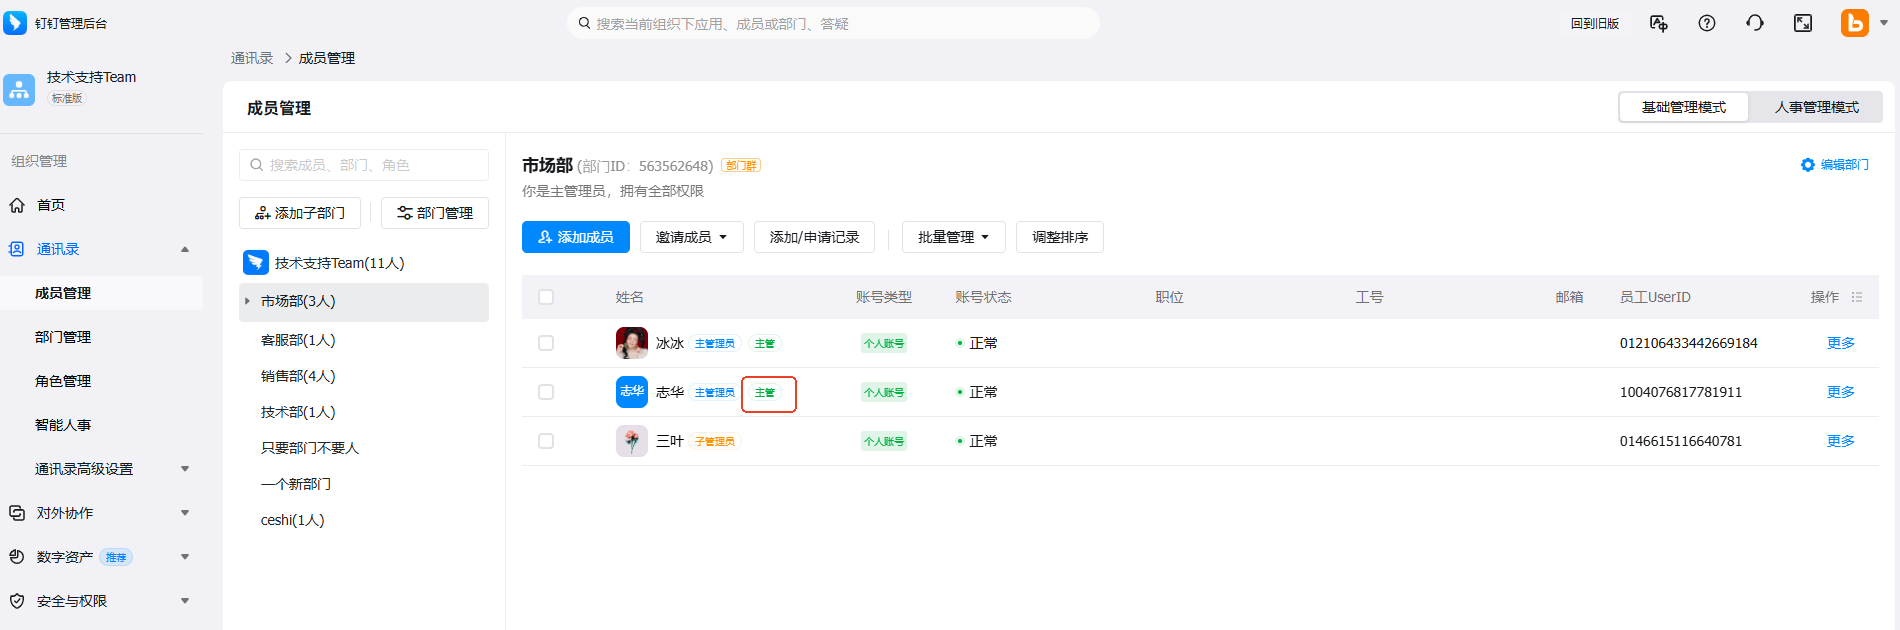Open the user account avatar in header
The width and height of the screenshot is (1900, 630).
[1855, 23]
